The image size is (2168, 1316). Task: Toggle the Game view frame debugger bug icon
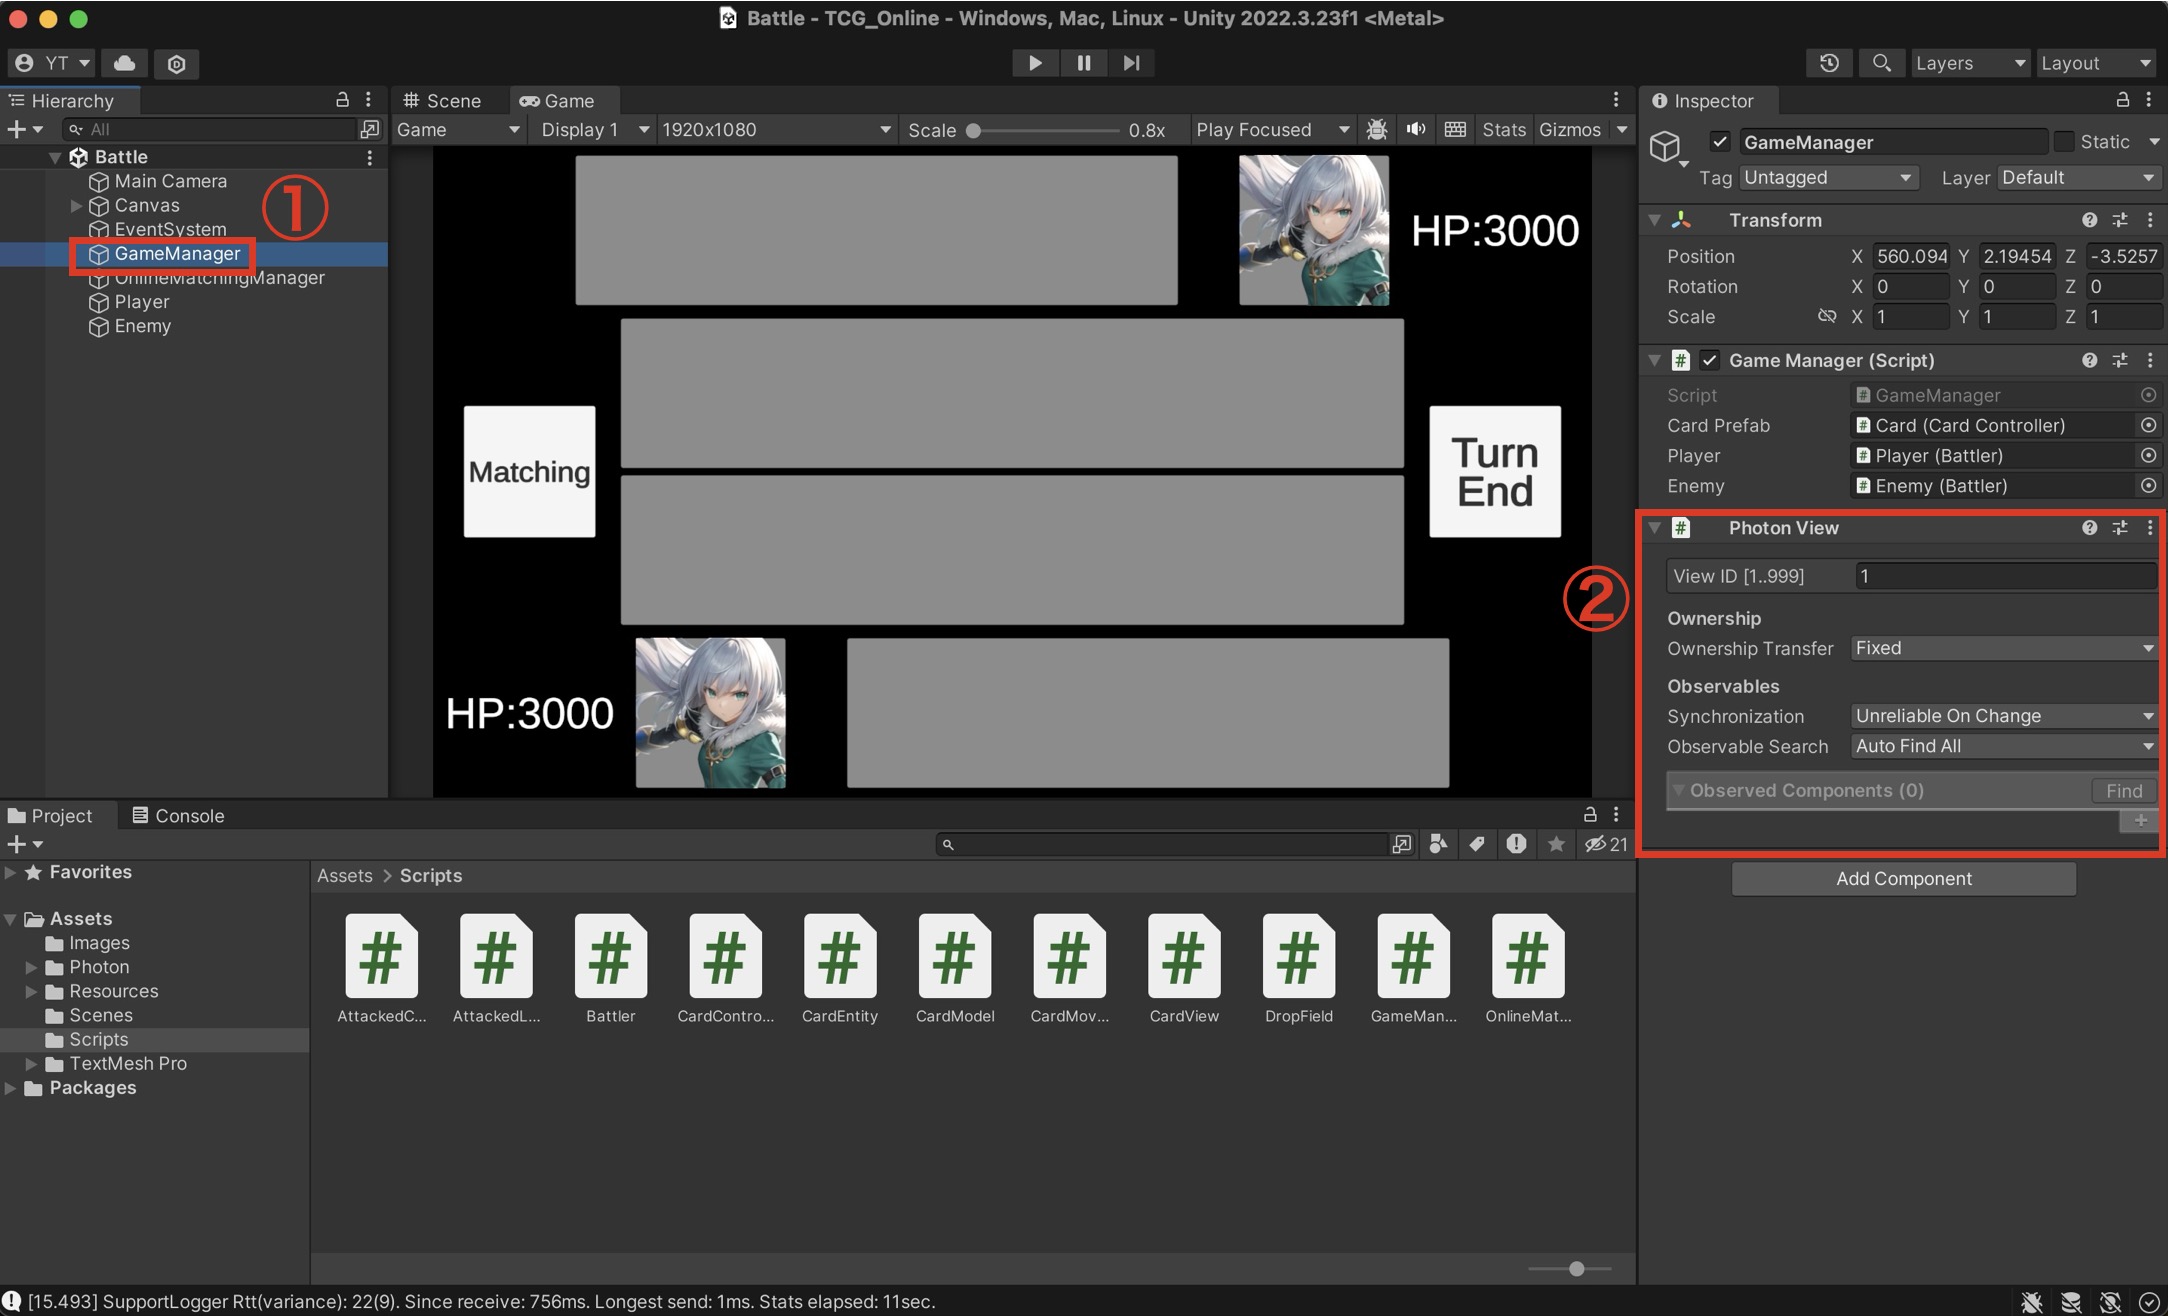tap(1377, 130)
